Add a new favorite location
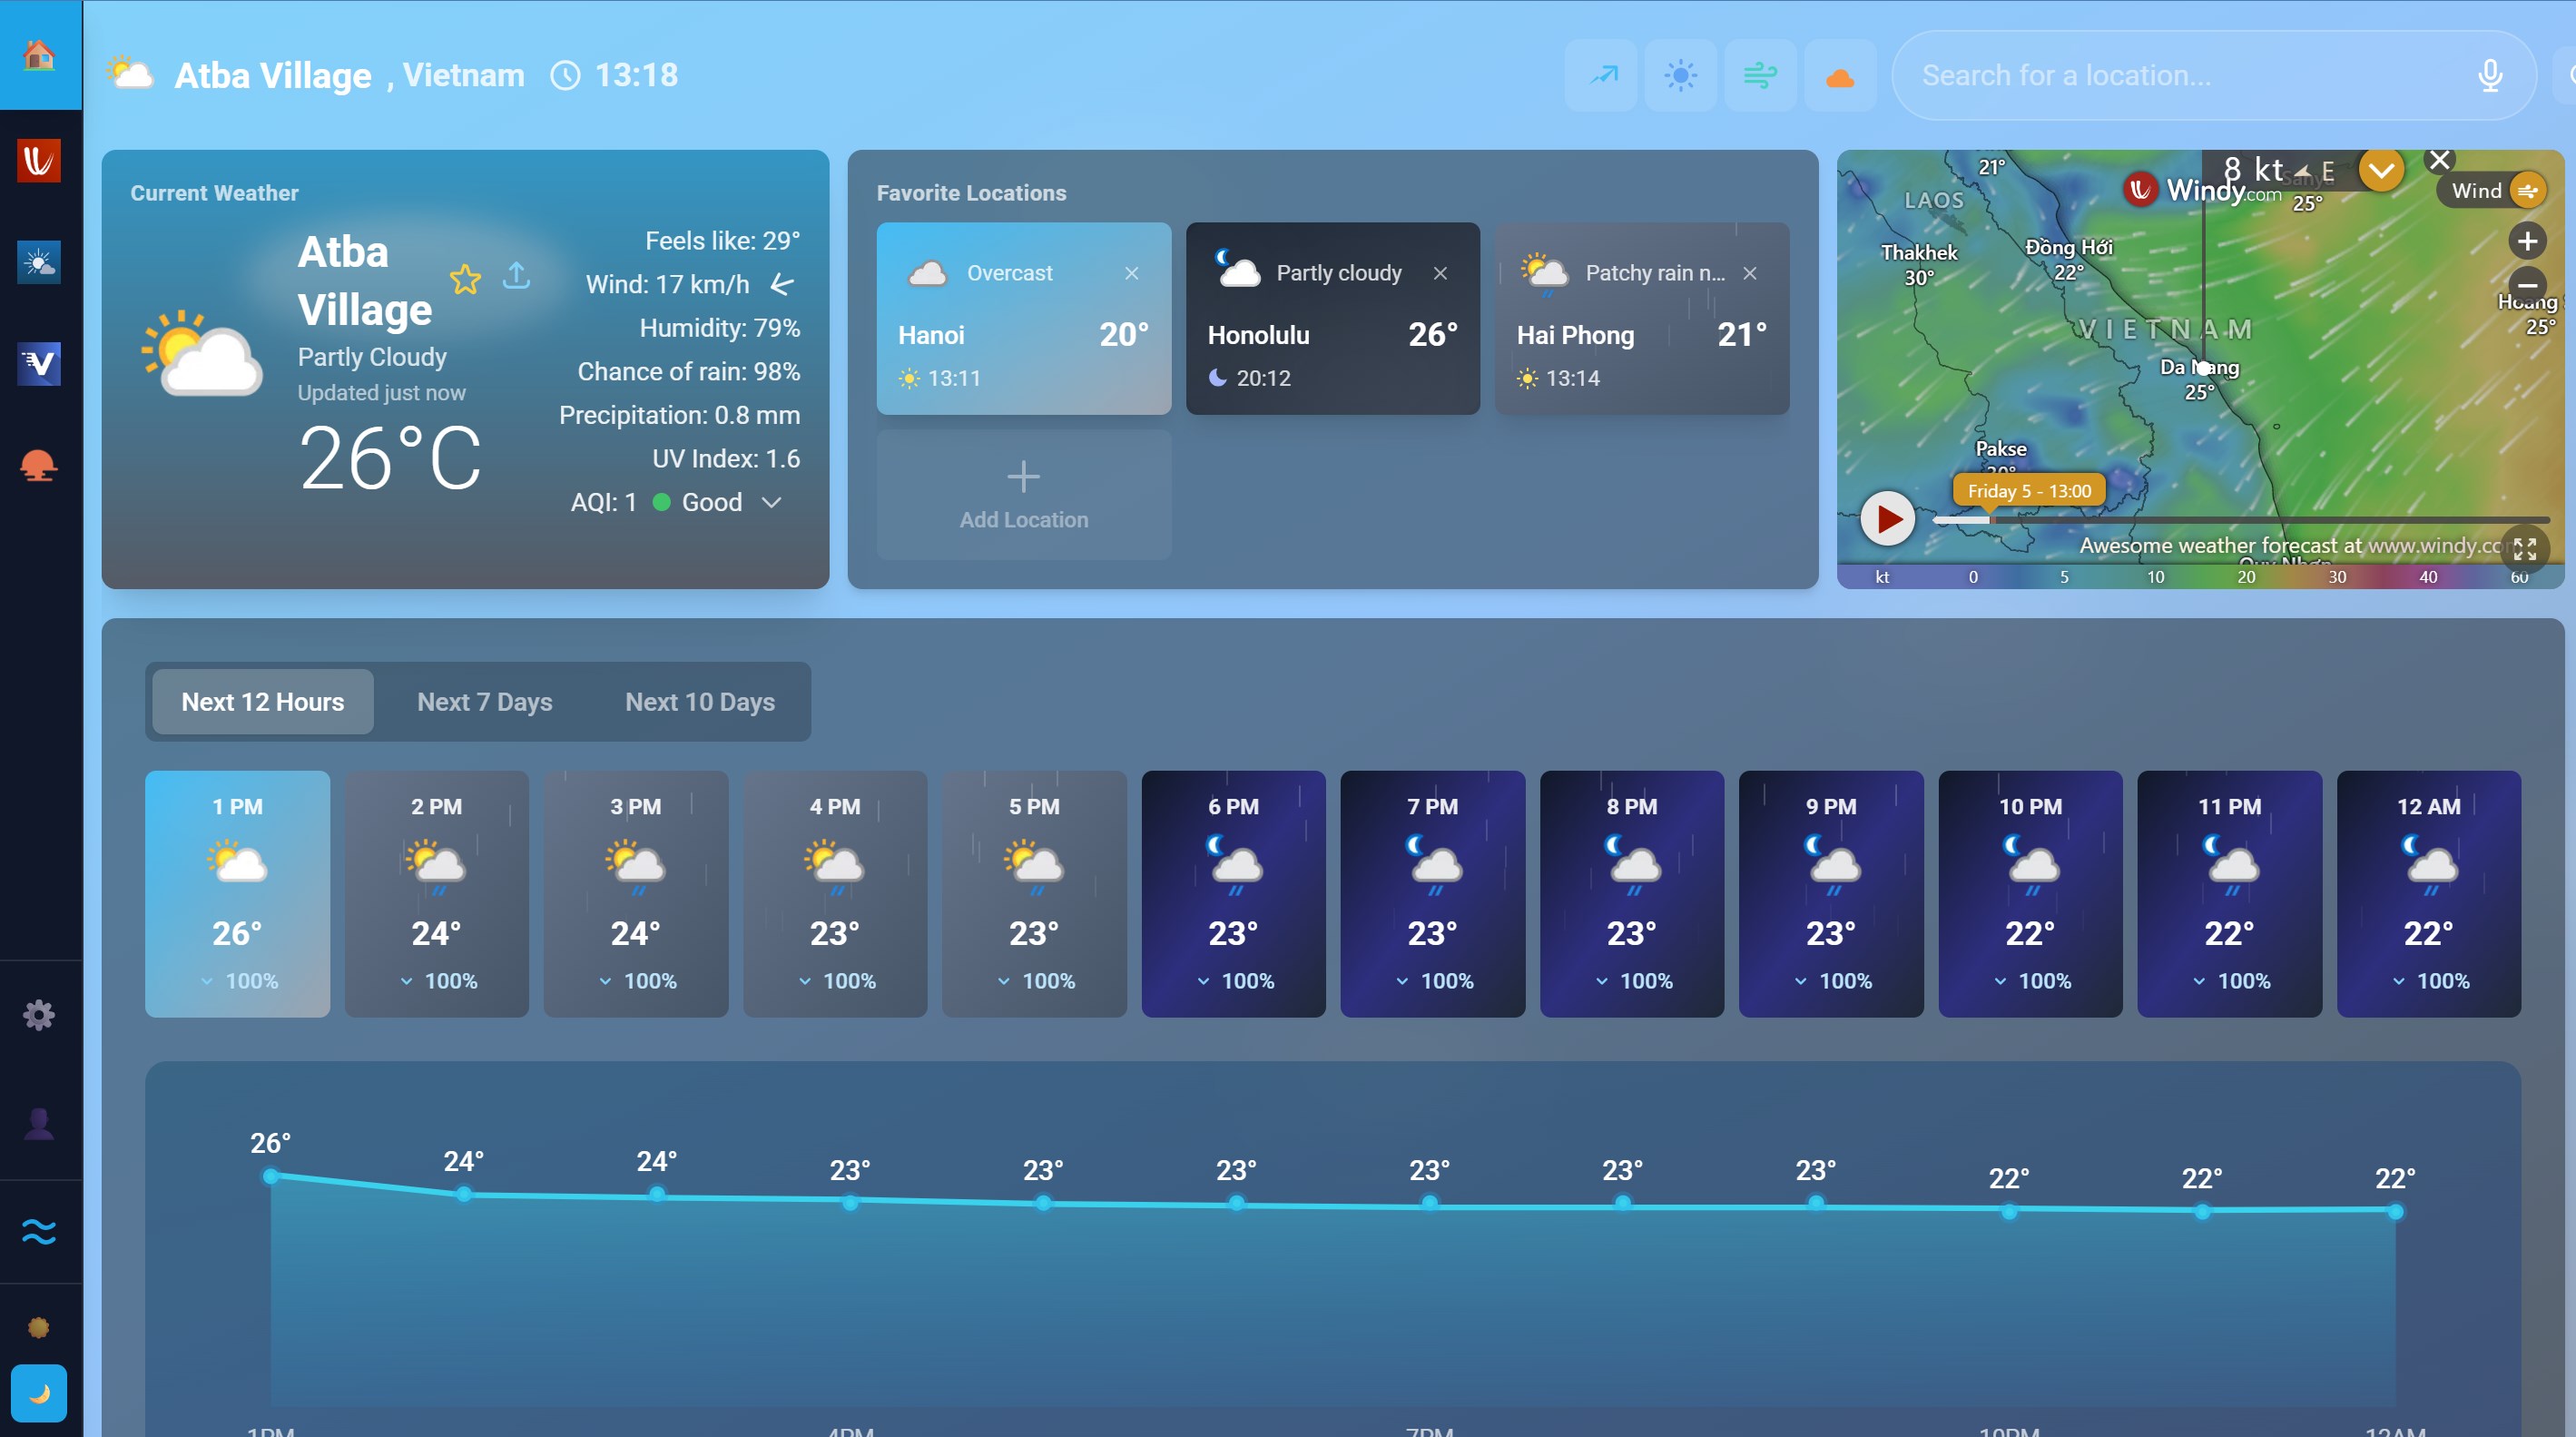2576x1437 pixels. coord(1023,494)
